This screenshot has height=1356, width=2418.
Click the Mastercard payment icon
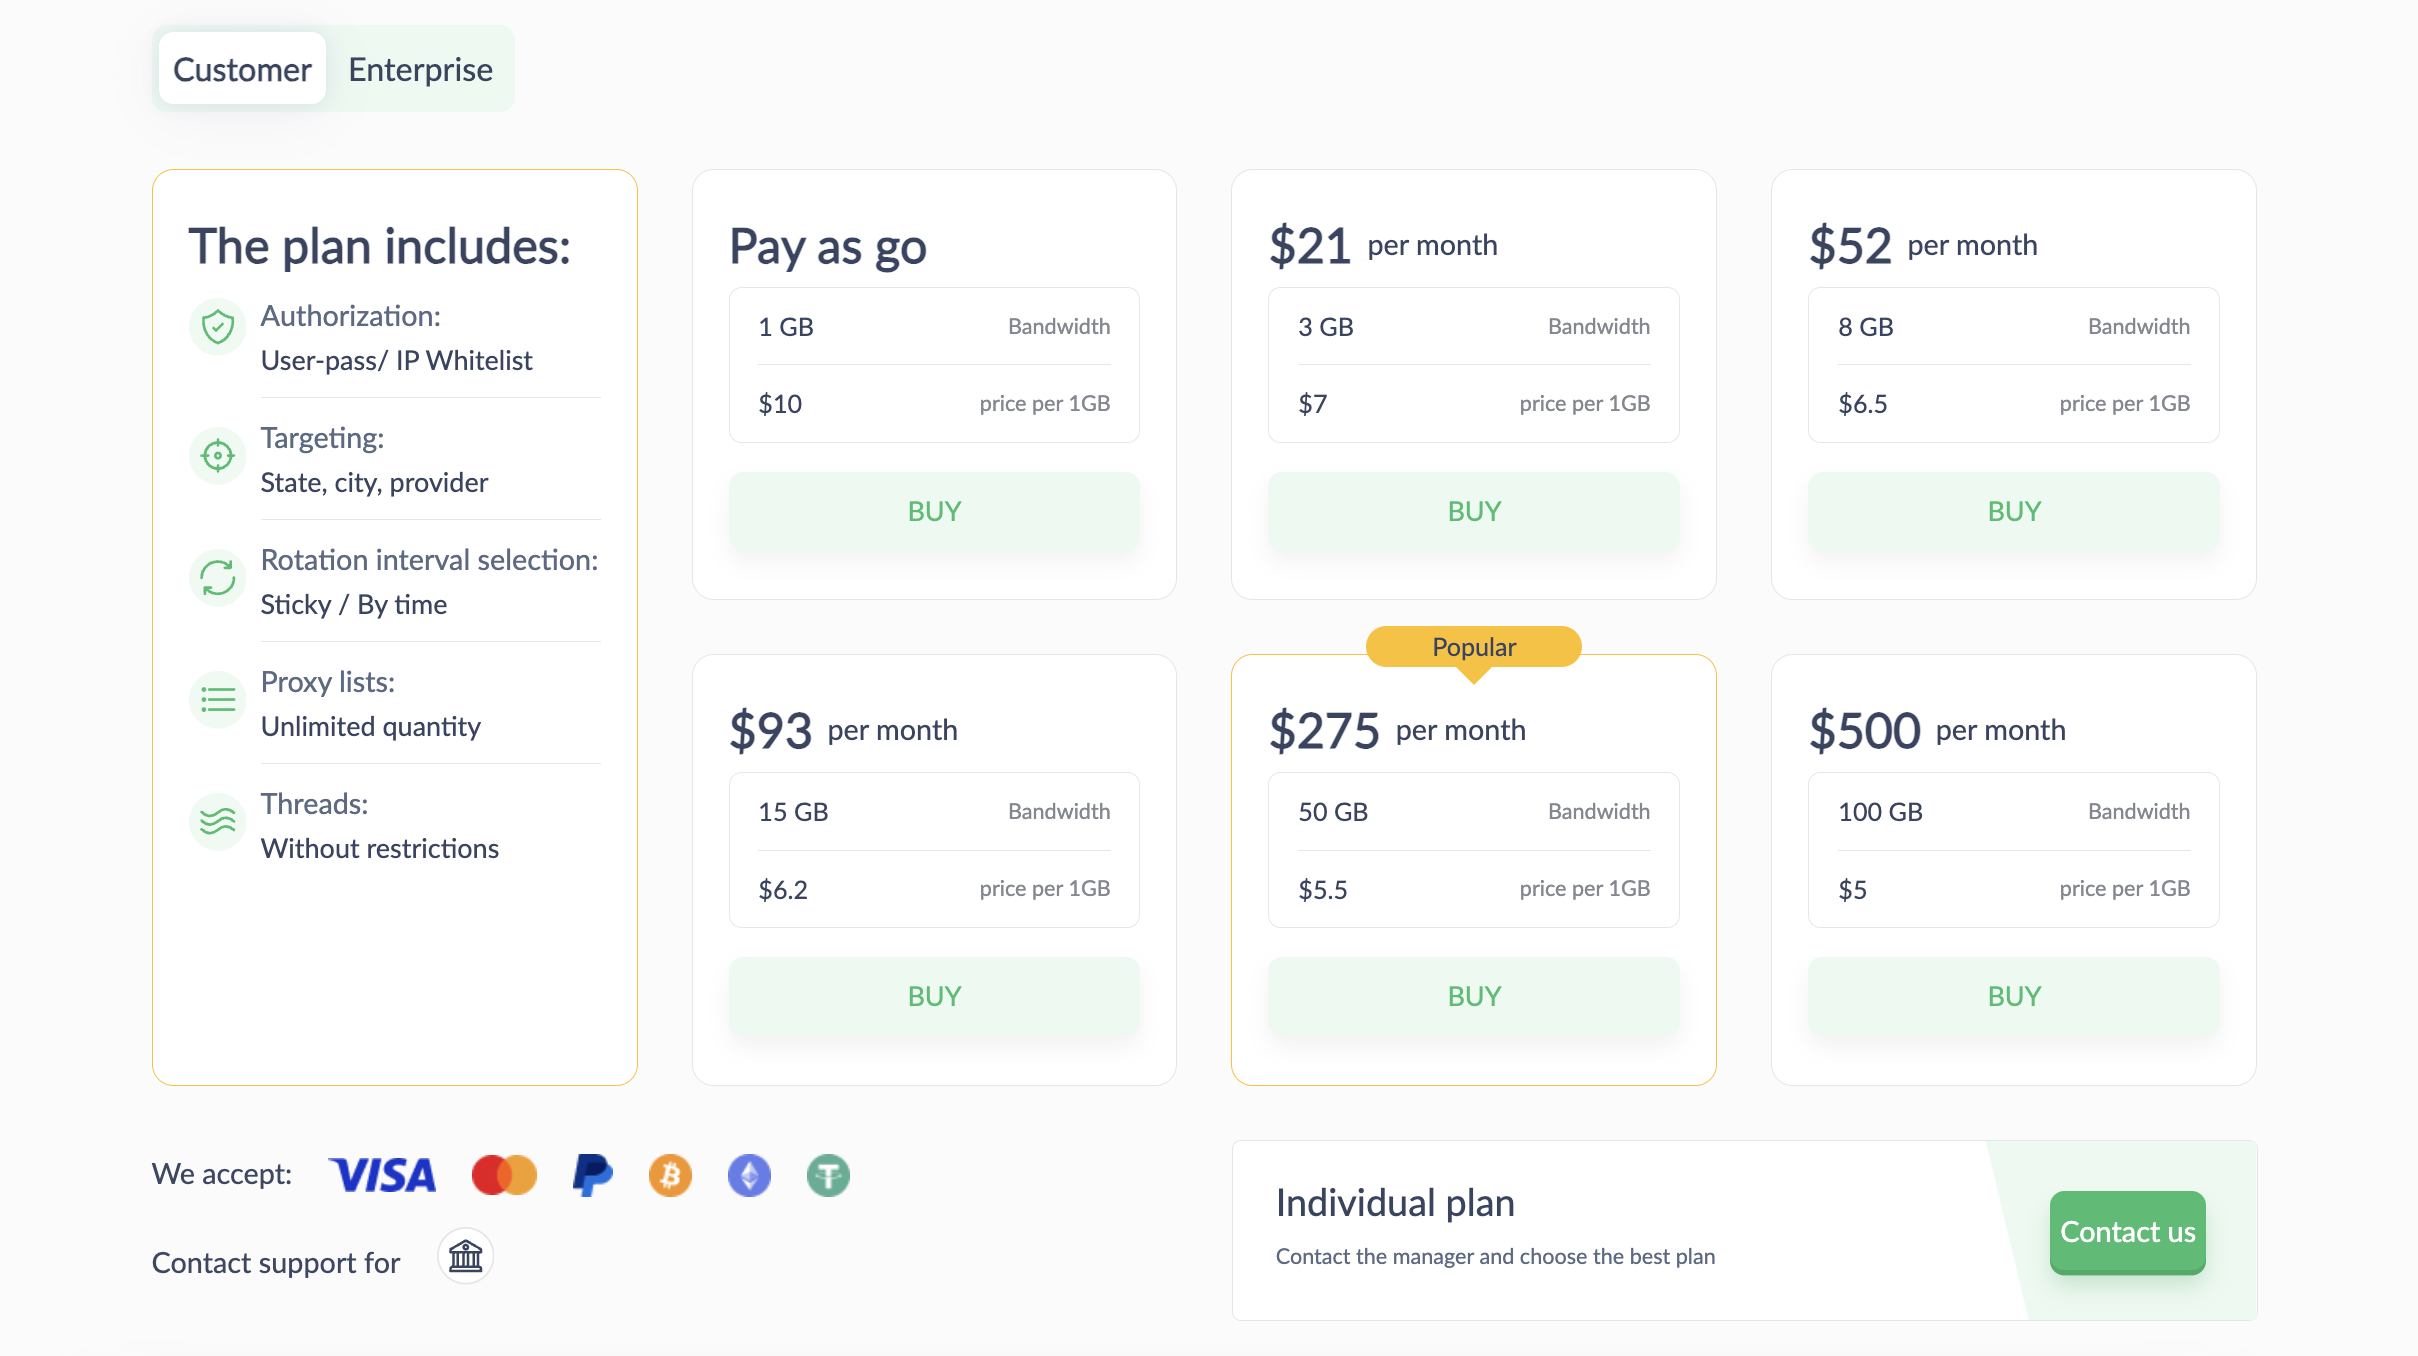504,1175
